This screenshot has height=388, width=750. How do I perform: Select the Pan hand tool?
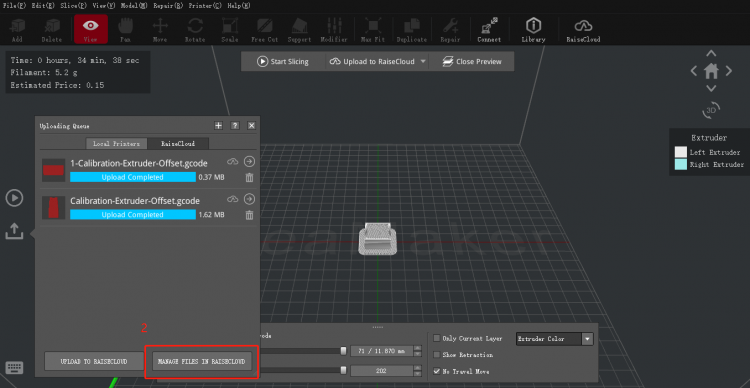[x=125, y=30]
